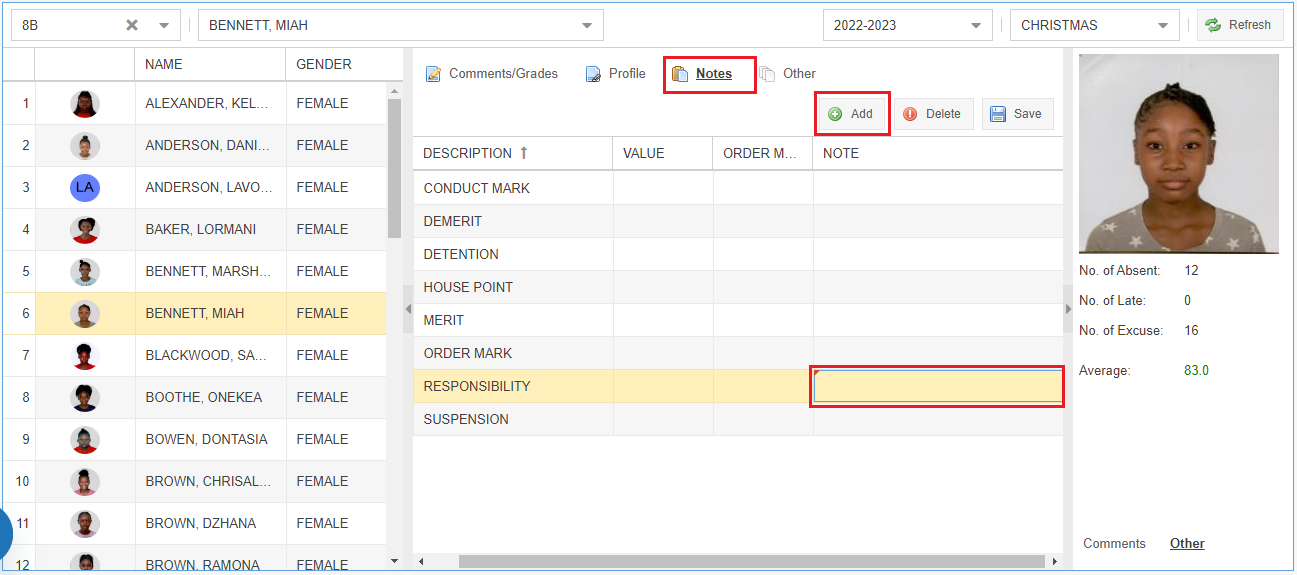Viewport: 1297px width, 575px height.
Task: Click the VALUE column header
Action: point(663,153)
